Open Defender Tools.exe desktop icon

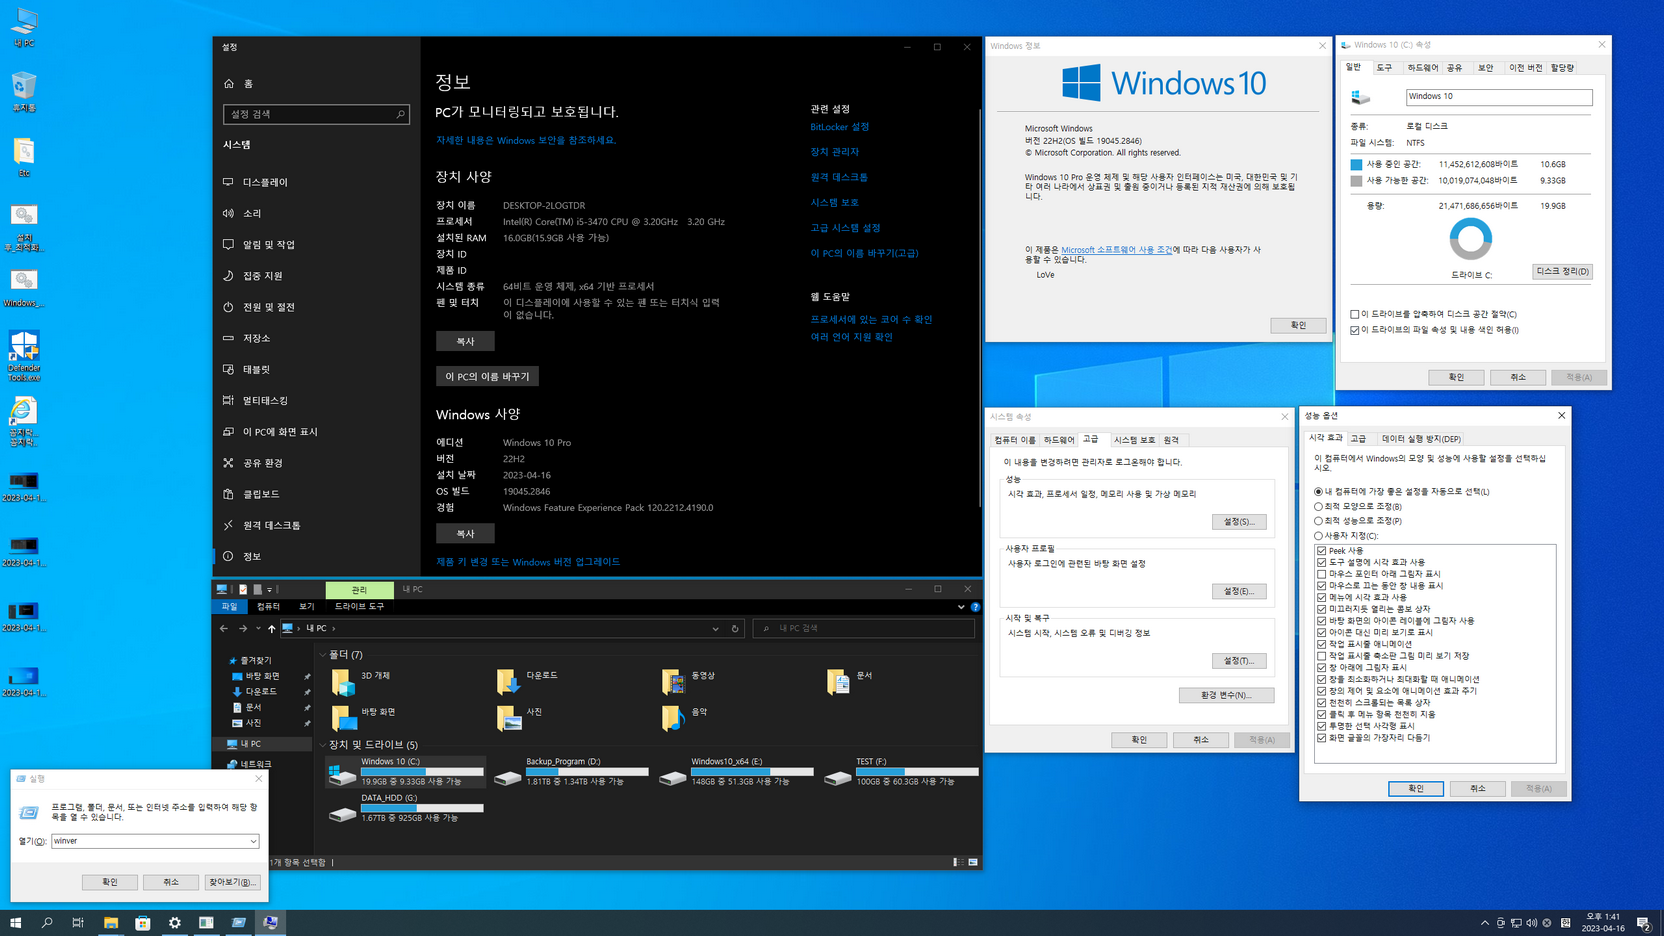[x=24, y=356]
